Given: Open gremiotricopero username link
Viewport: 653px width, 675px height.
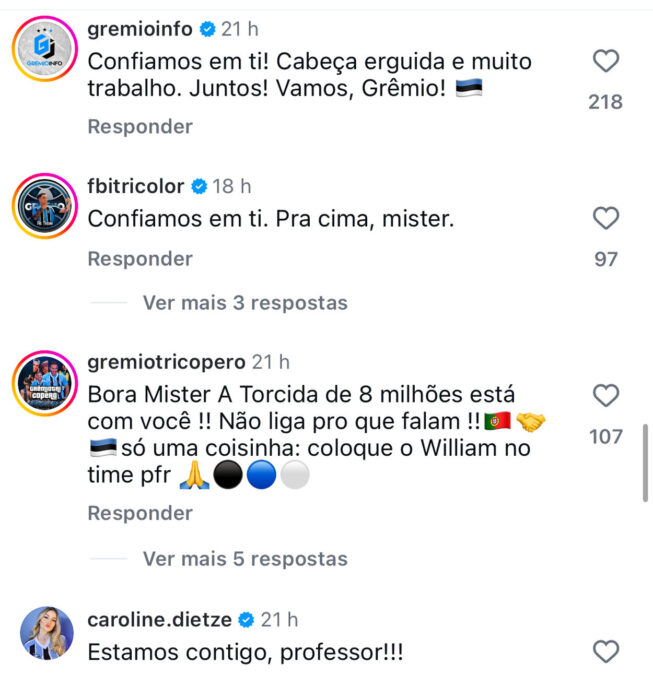Looking at the screenshot, I should [x=167, y=361].
